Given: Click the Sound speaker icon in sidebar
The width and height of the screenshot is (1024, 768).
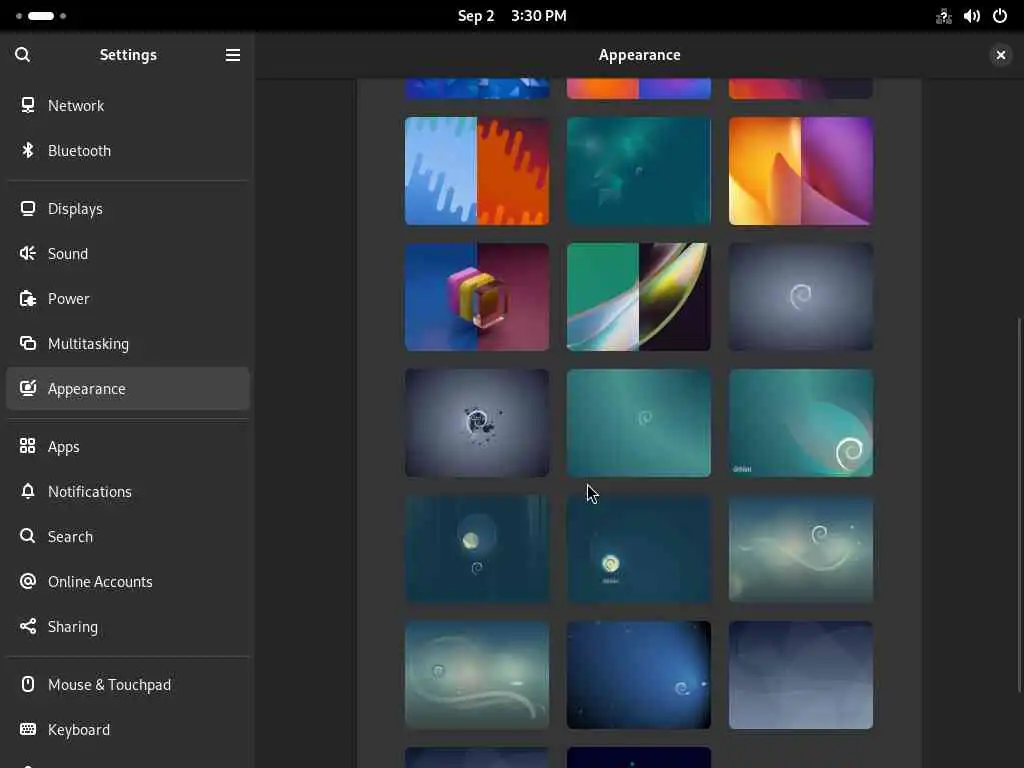Looking at the screenshot, I should tap(27, 253).
